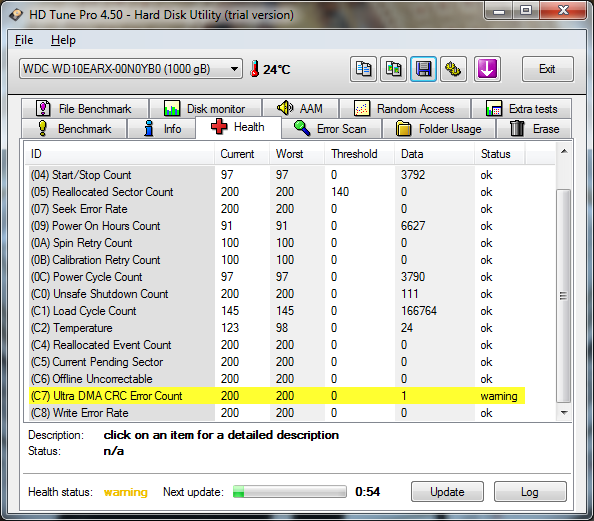Click the HD Tune title bar icon
The image size is (594, 521).
point(16,15)
